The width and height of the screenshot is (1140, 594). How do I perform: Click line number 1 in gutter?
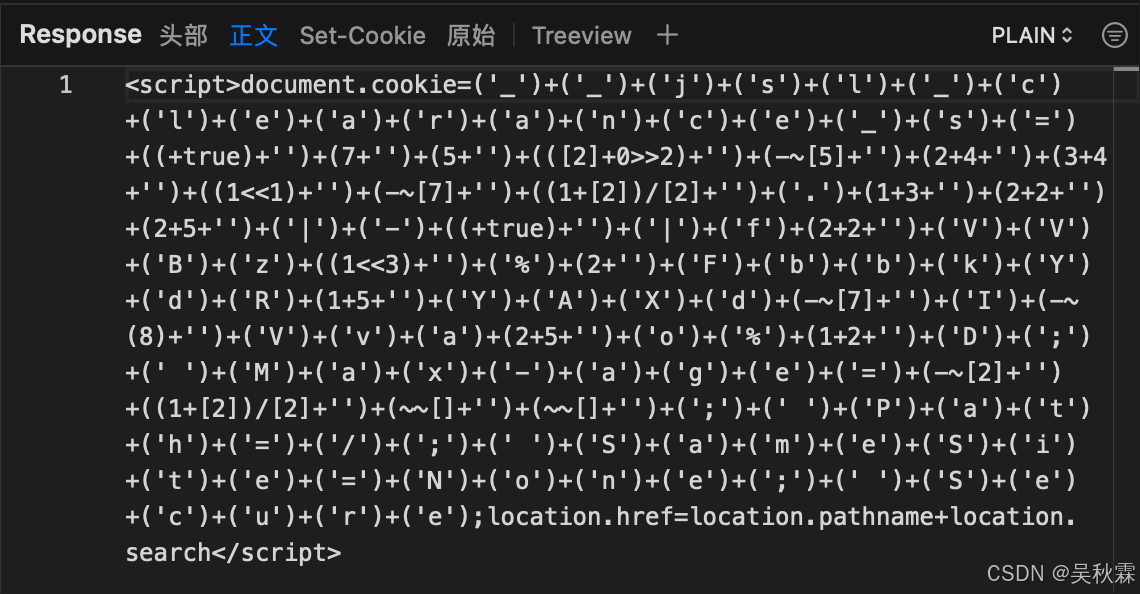[x=65, y=85]
